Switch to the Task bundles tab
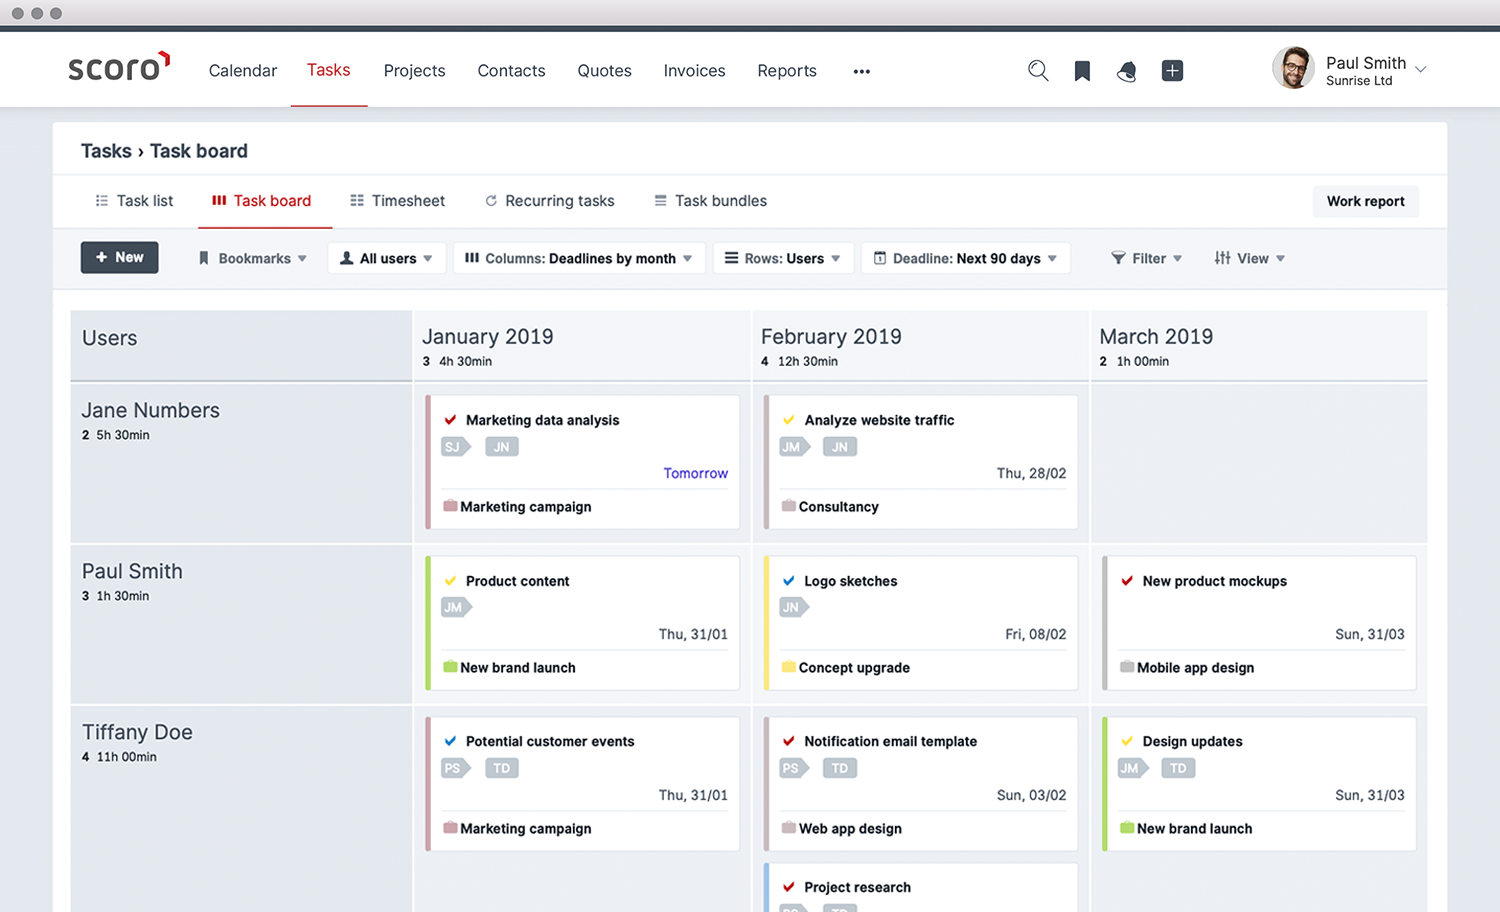 710,201
